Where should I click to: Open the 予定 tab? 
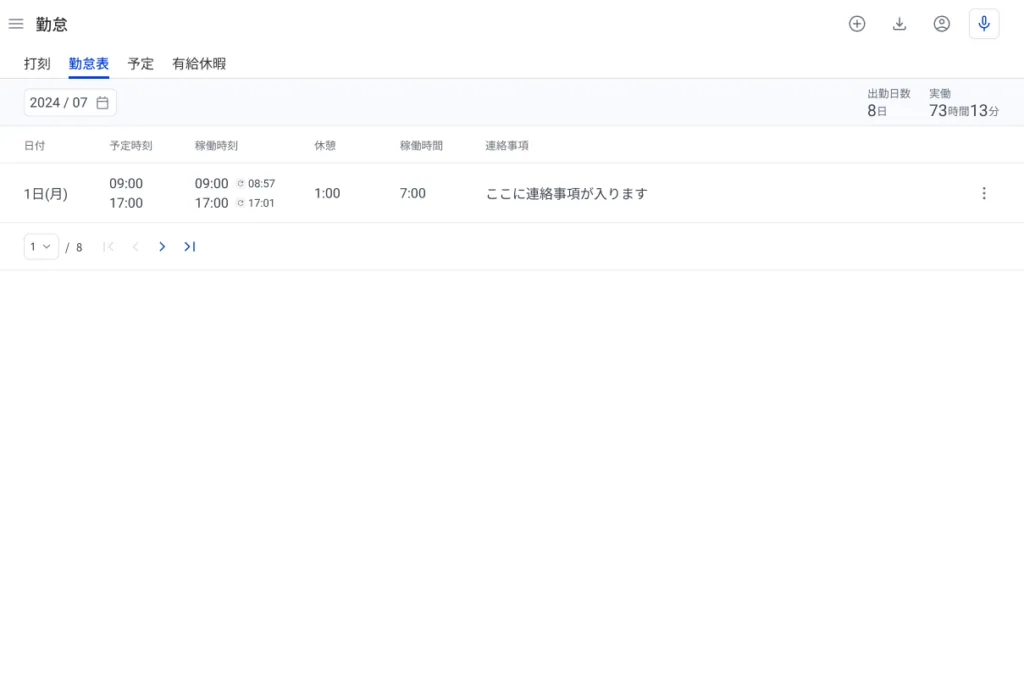[140, 64]
